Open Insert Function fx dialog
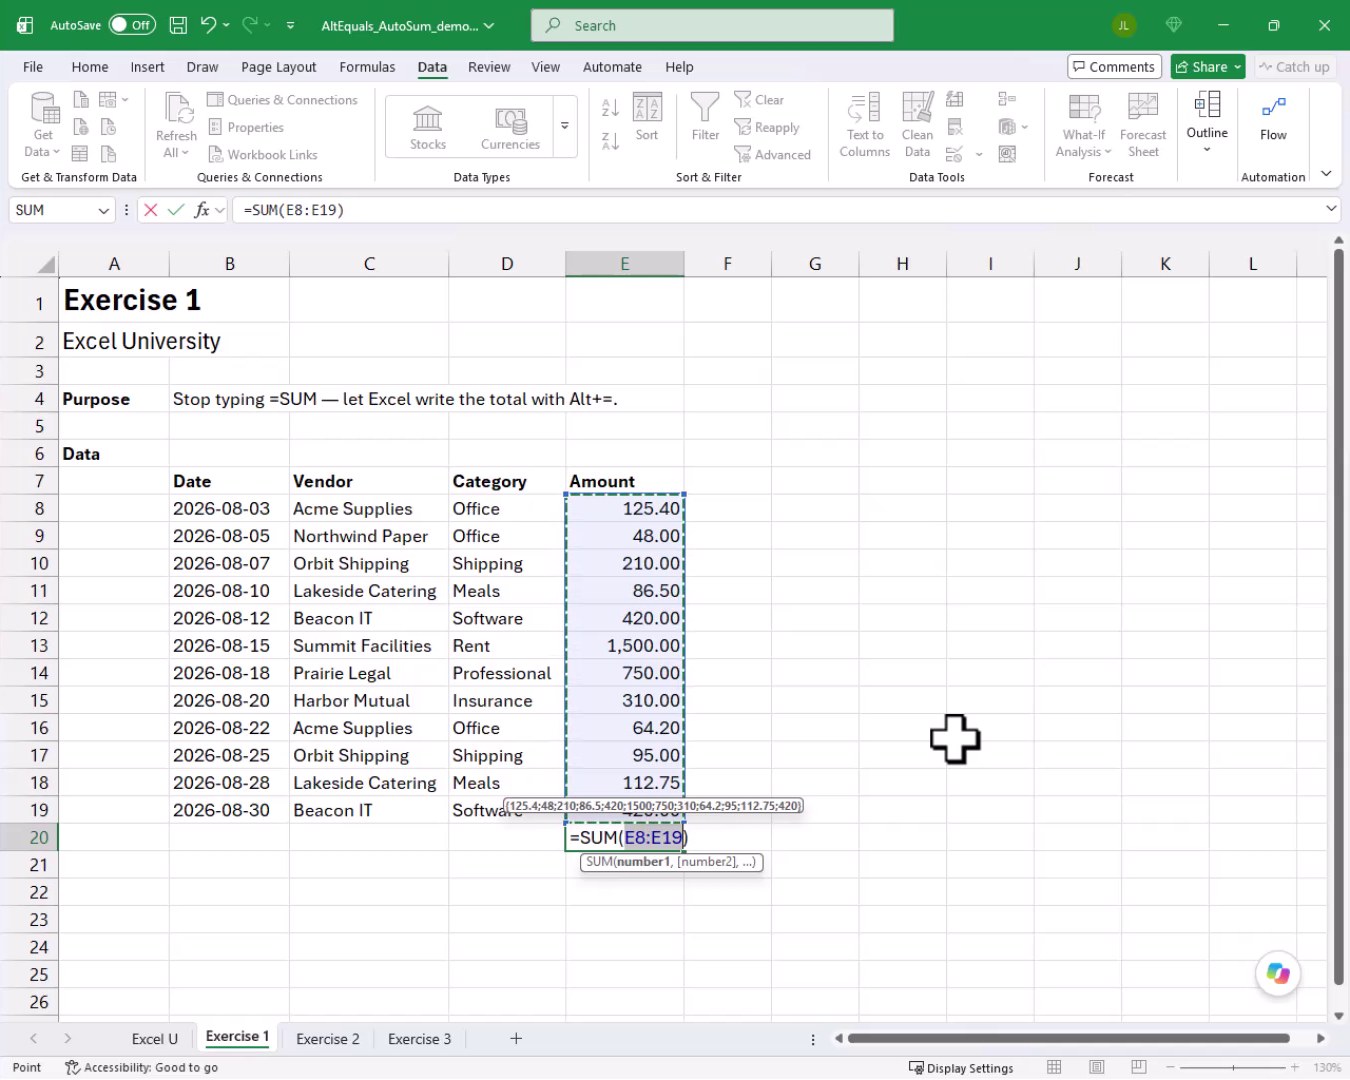 pos(202,210)
